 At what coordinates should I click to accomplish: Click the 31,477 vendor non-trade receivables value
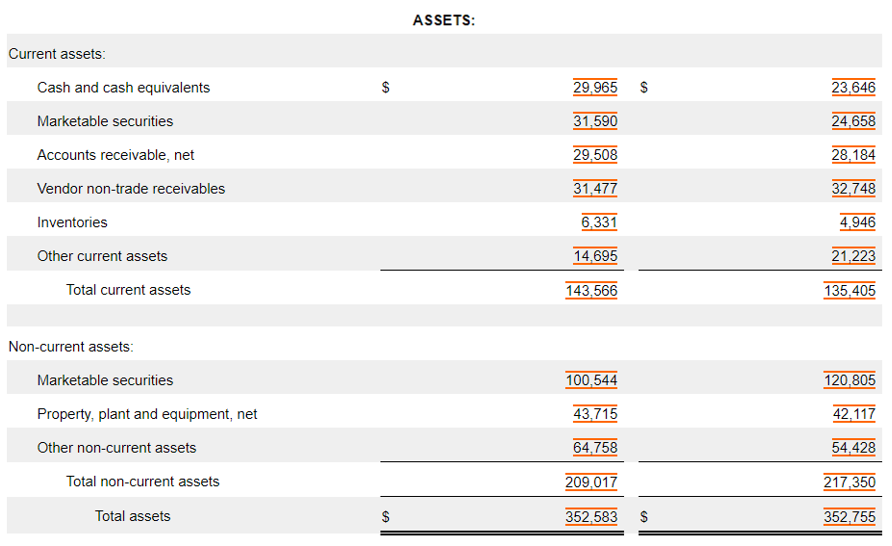595,188
